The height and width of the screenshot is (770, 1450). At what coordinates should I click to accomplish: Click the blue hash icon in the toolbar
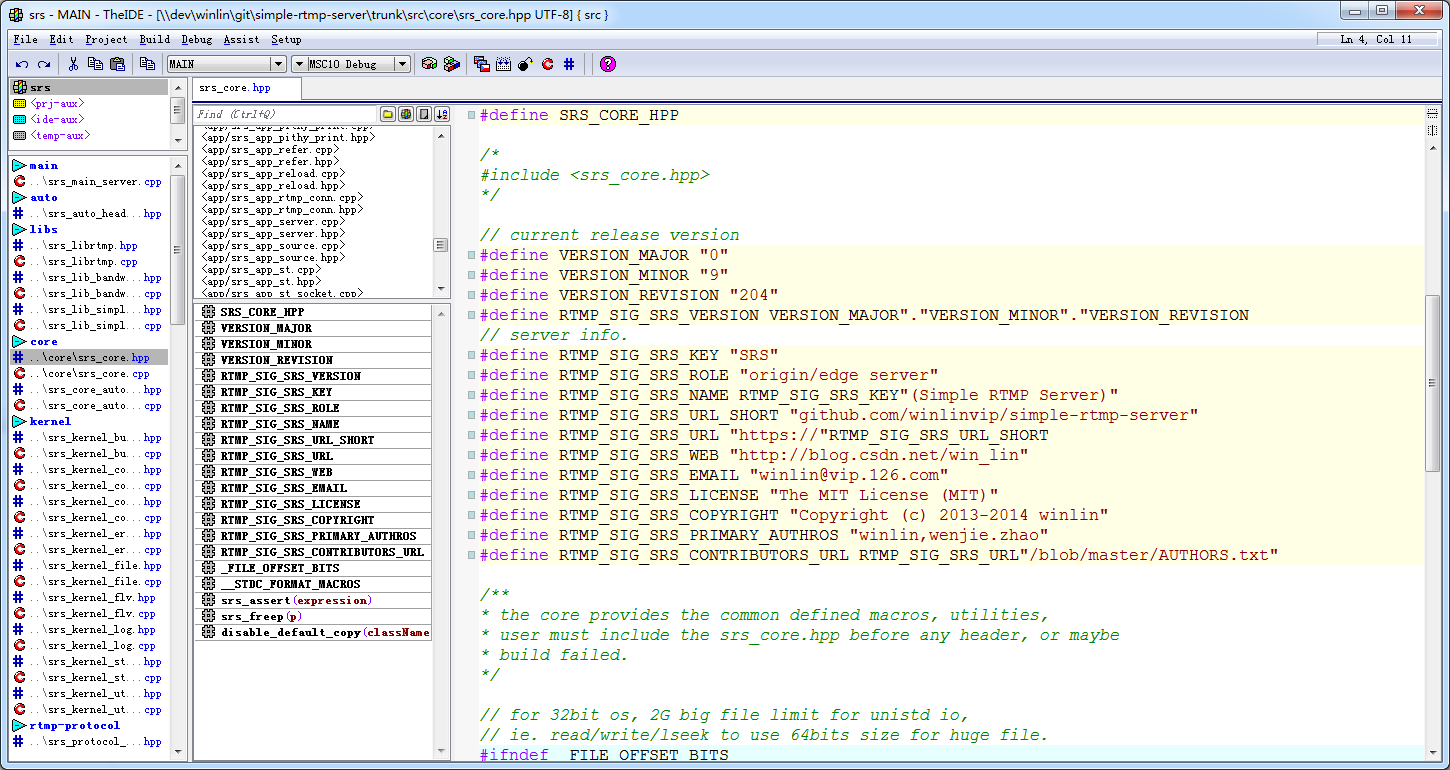point(569,64)
